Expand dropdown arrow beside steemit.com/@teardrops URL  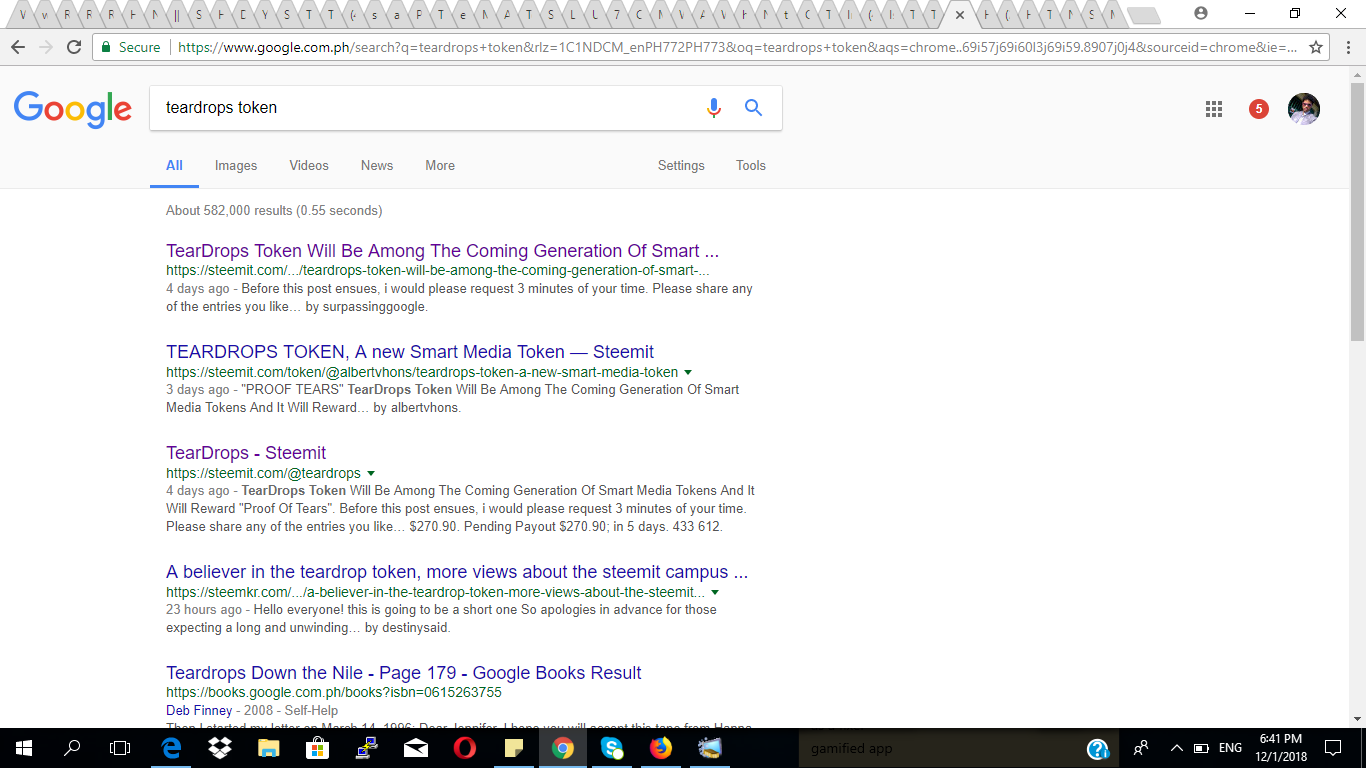(x=371, y=474)
